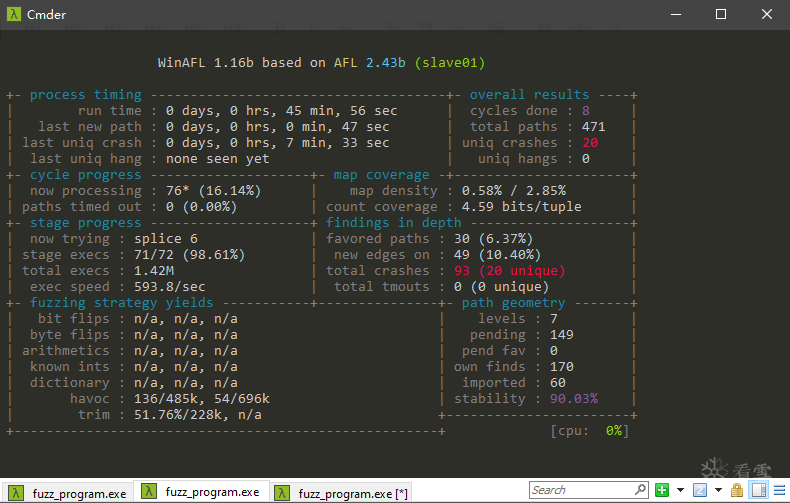This screenshot has height=503, width=790.
Task: Click the Cmder lambda title bar icon
Action: [14, 14]
